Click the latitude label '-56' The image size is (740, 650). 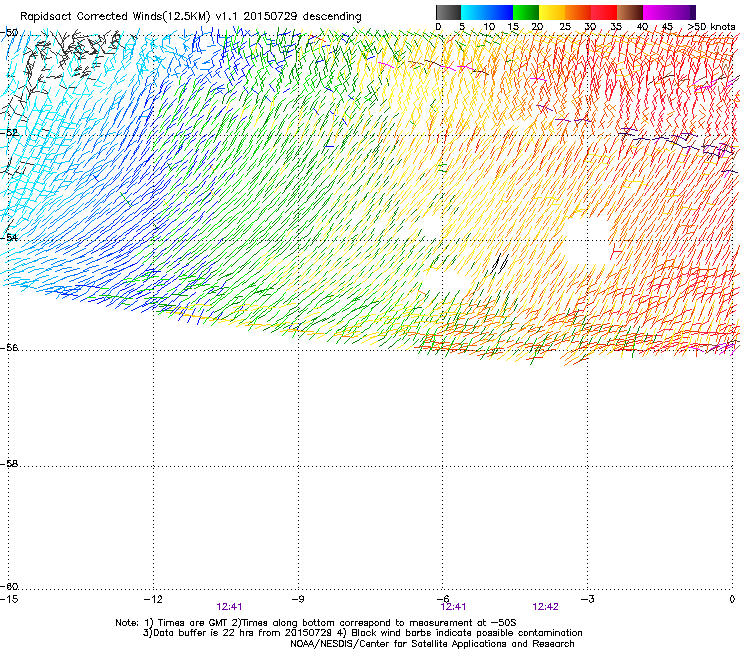[9, 347]
